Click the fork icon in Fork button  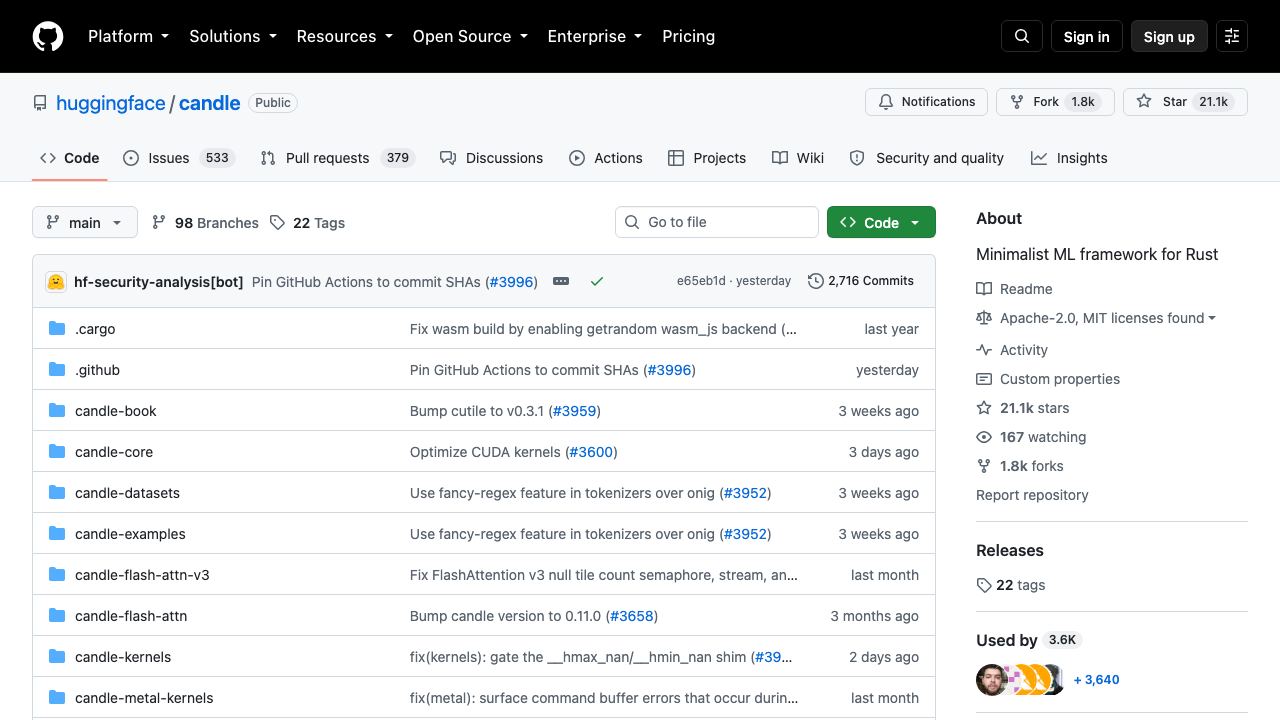coord(1017,102)
